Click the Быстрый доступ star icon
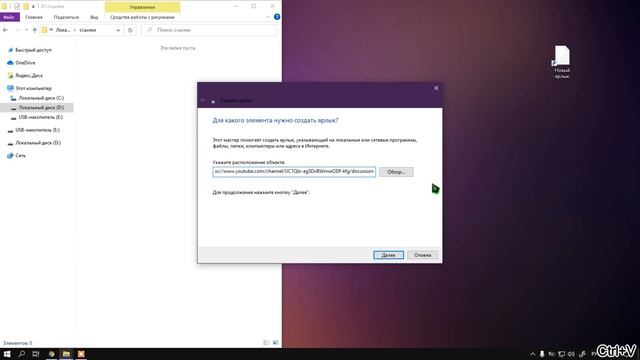This screenshot has width=640, height=360. pos(10,50)
